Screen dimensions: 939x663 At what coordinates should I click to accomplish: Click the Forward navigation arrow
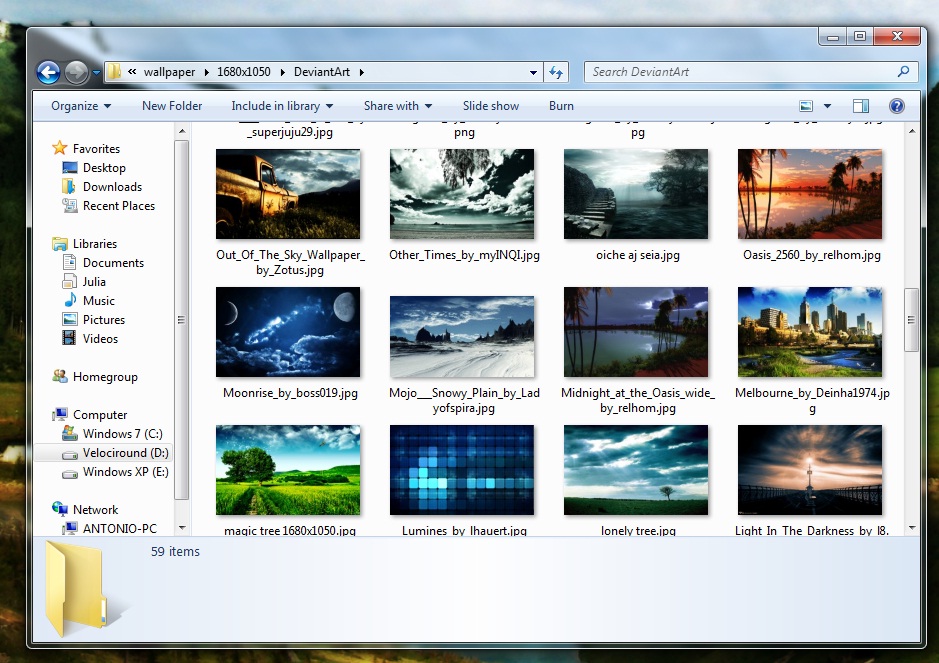point(76,72)
